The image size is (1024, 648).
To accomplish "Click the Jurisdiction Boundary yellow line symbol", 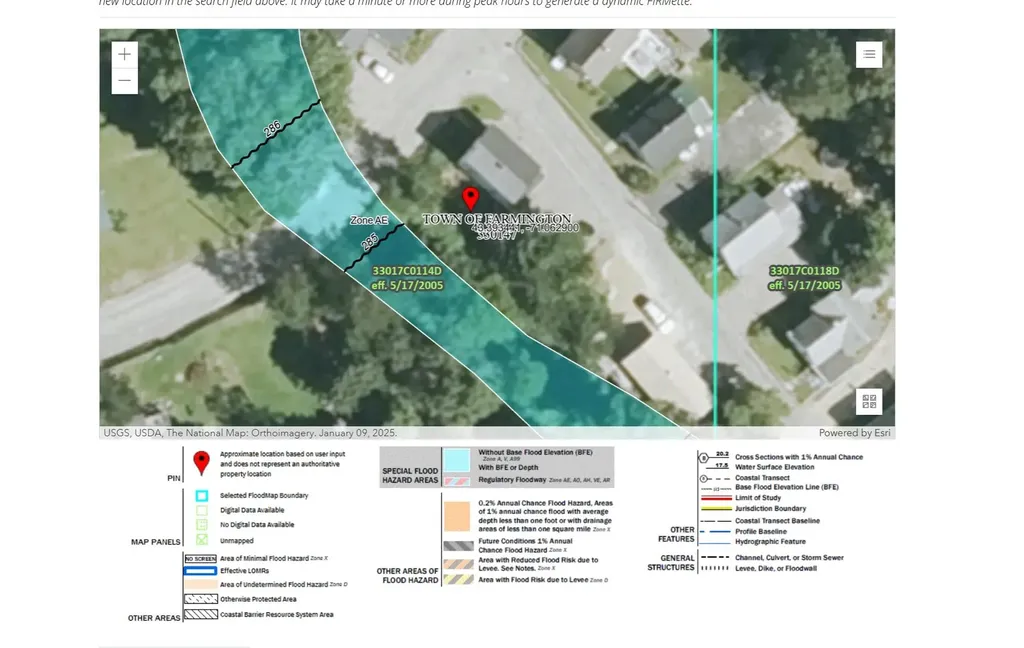I will [715, 508].
